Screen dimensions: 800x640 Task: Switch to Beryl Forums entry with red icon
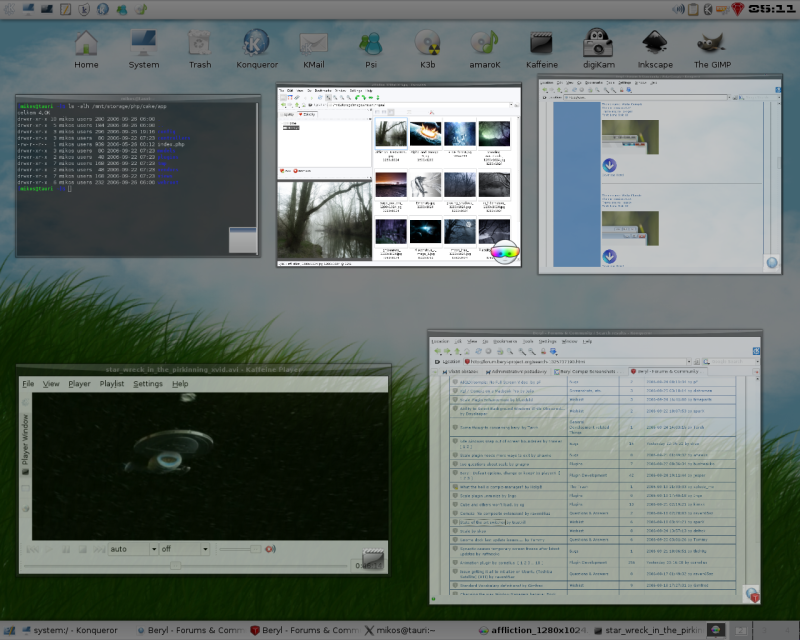tap(305, 630)
